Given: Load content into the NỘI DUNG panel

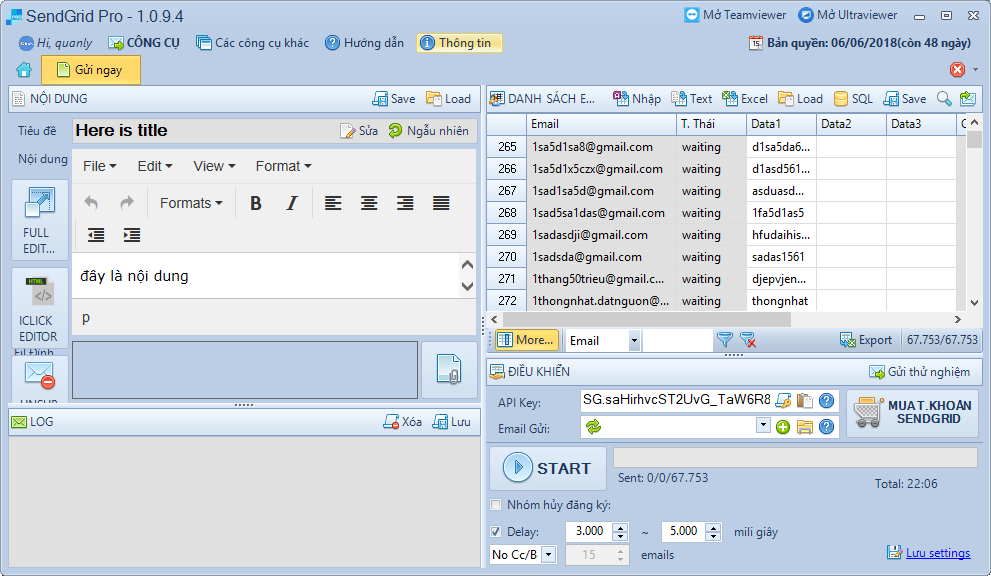Looking at the screenshot, I should pos(448,99).
